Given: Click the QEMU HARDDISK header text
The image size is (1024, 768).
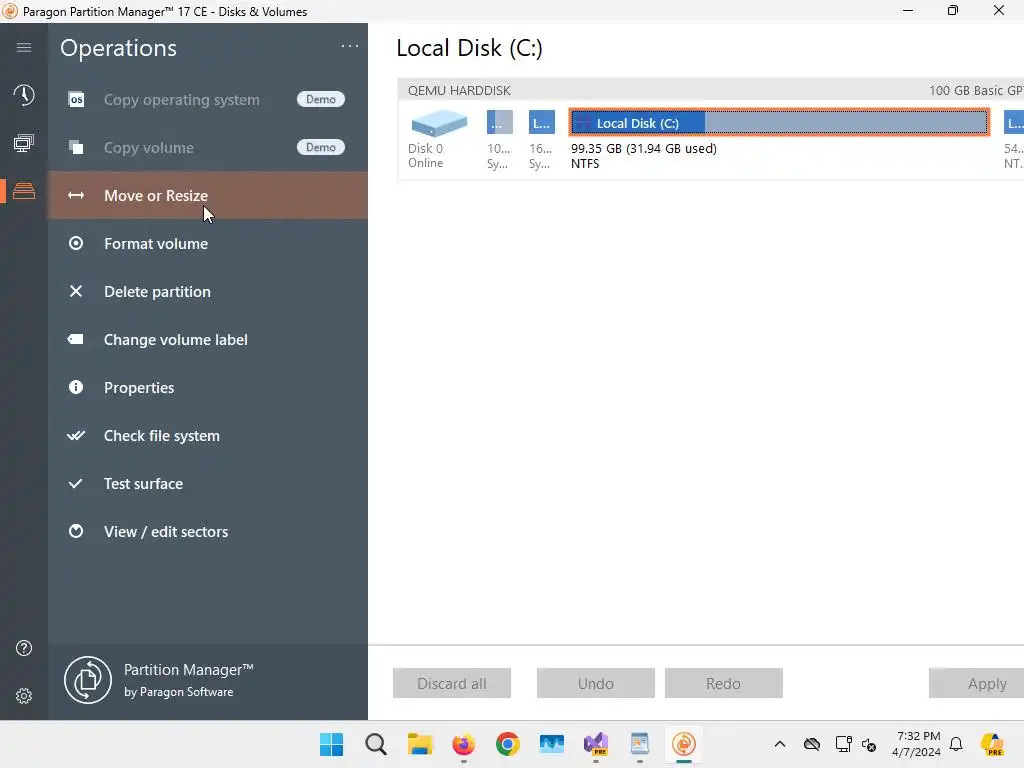Looking at the screenshot, I should 459,90.
